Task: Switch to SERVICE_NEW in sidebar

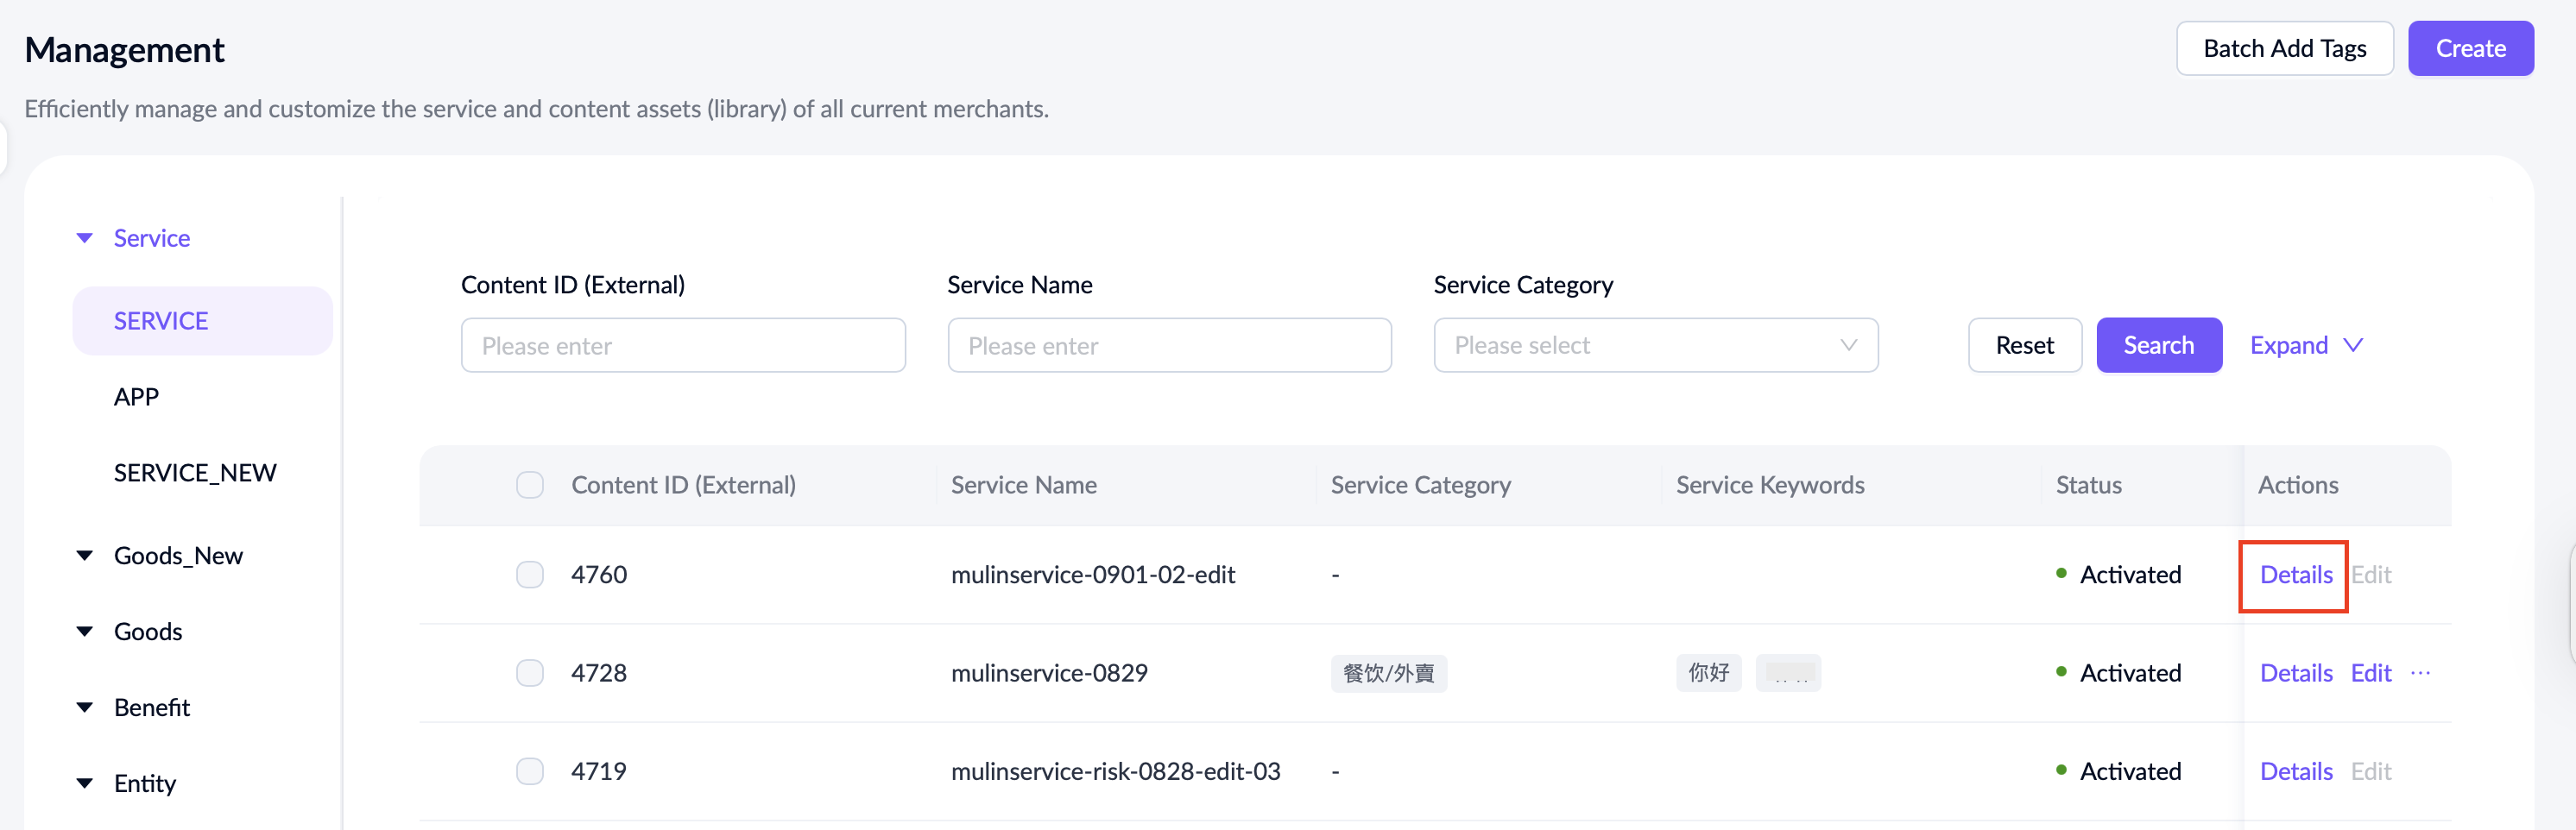Action: [195, 473]
